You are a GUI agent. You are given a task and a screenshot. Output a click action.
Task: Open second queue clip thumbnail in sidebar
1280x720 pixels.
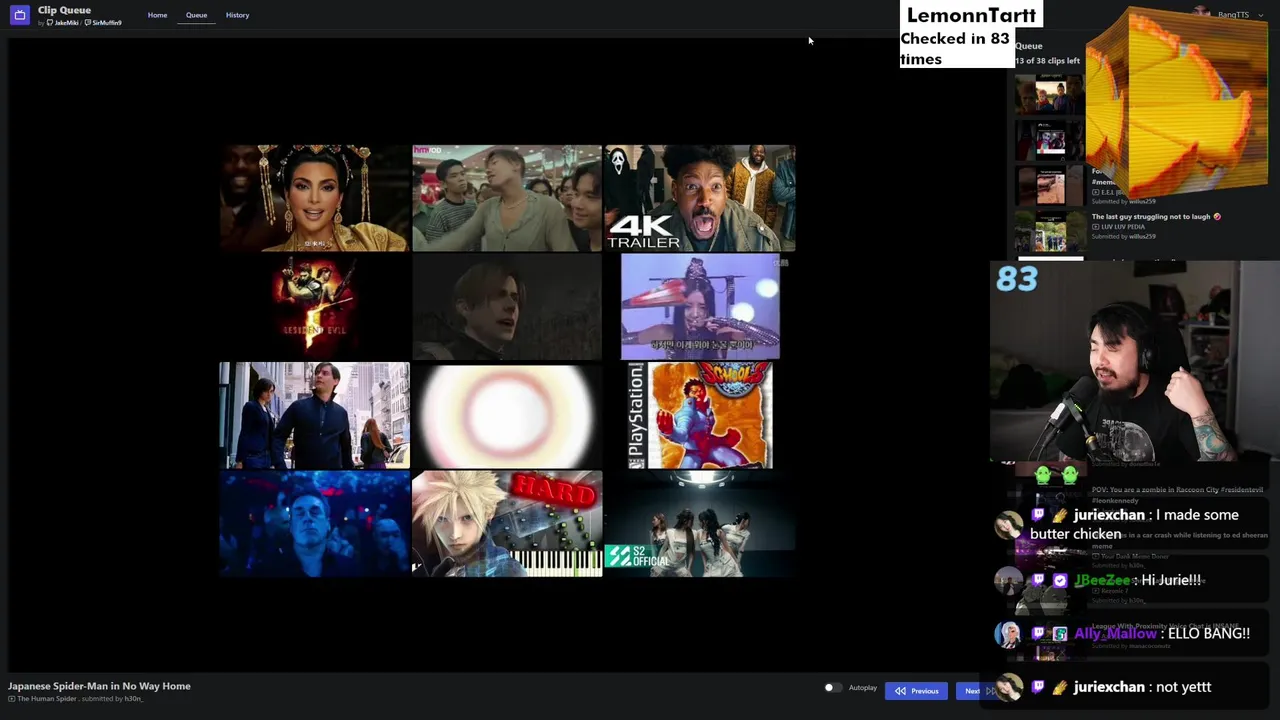(1049, 141)
